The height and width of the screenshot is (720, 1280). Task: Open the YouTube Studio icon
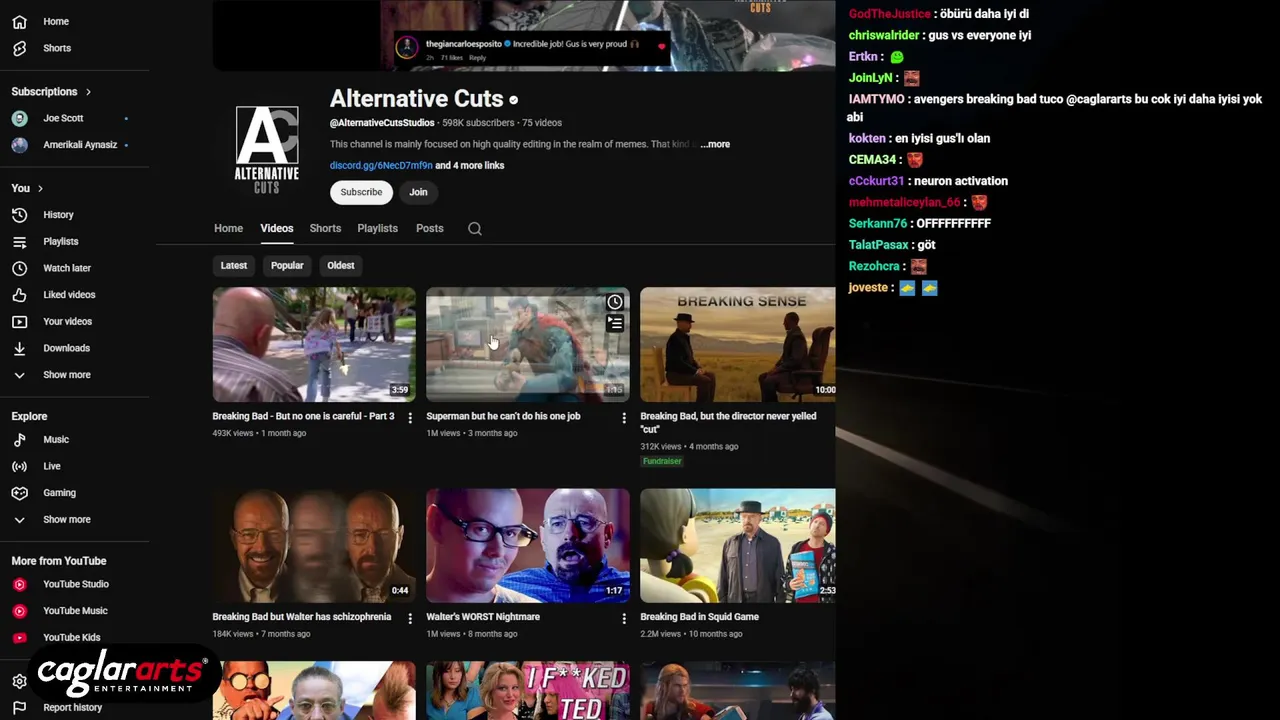pyautogui.click(x=19, y=584)
